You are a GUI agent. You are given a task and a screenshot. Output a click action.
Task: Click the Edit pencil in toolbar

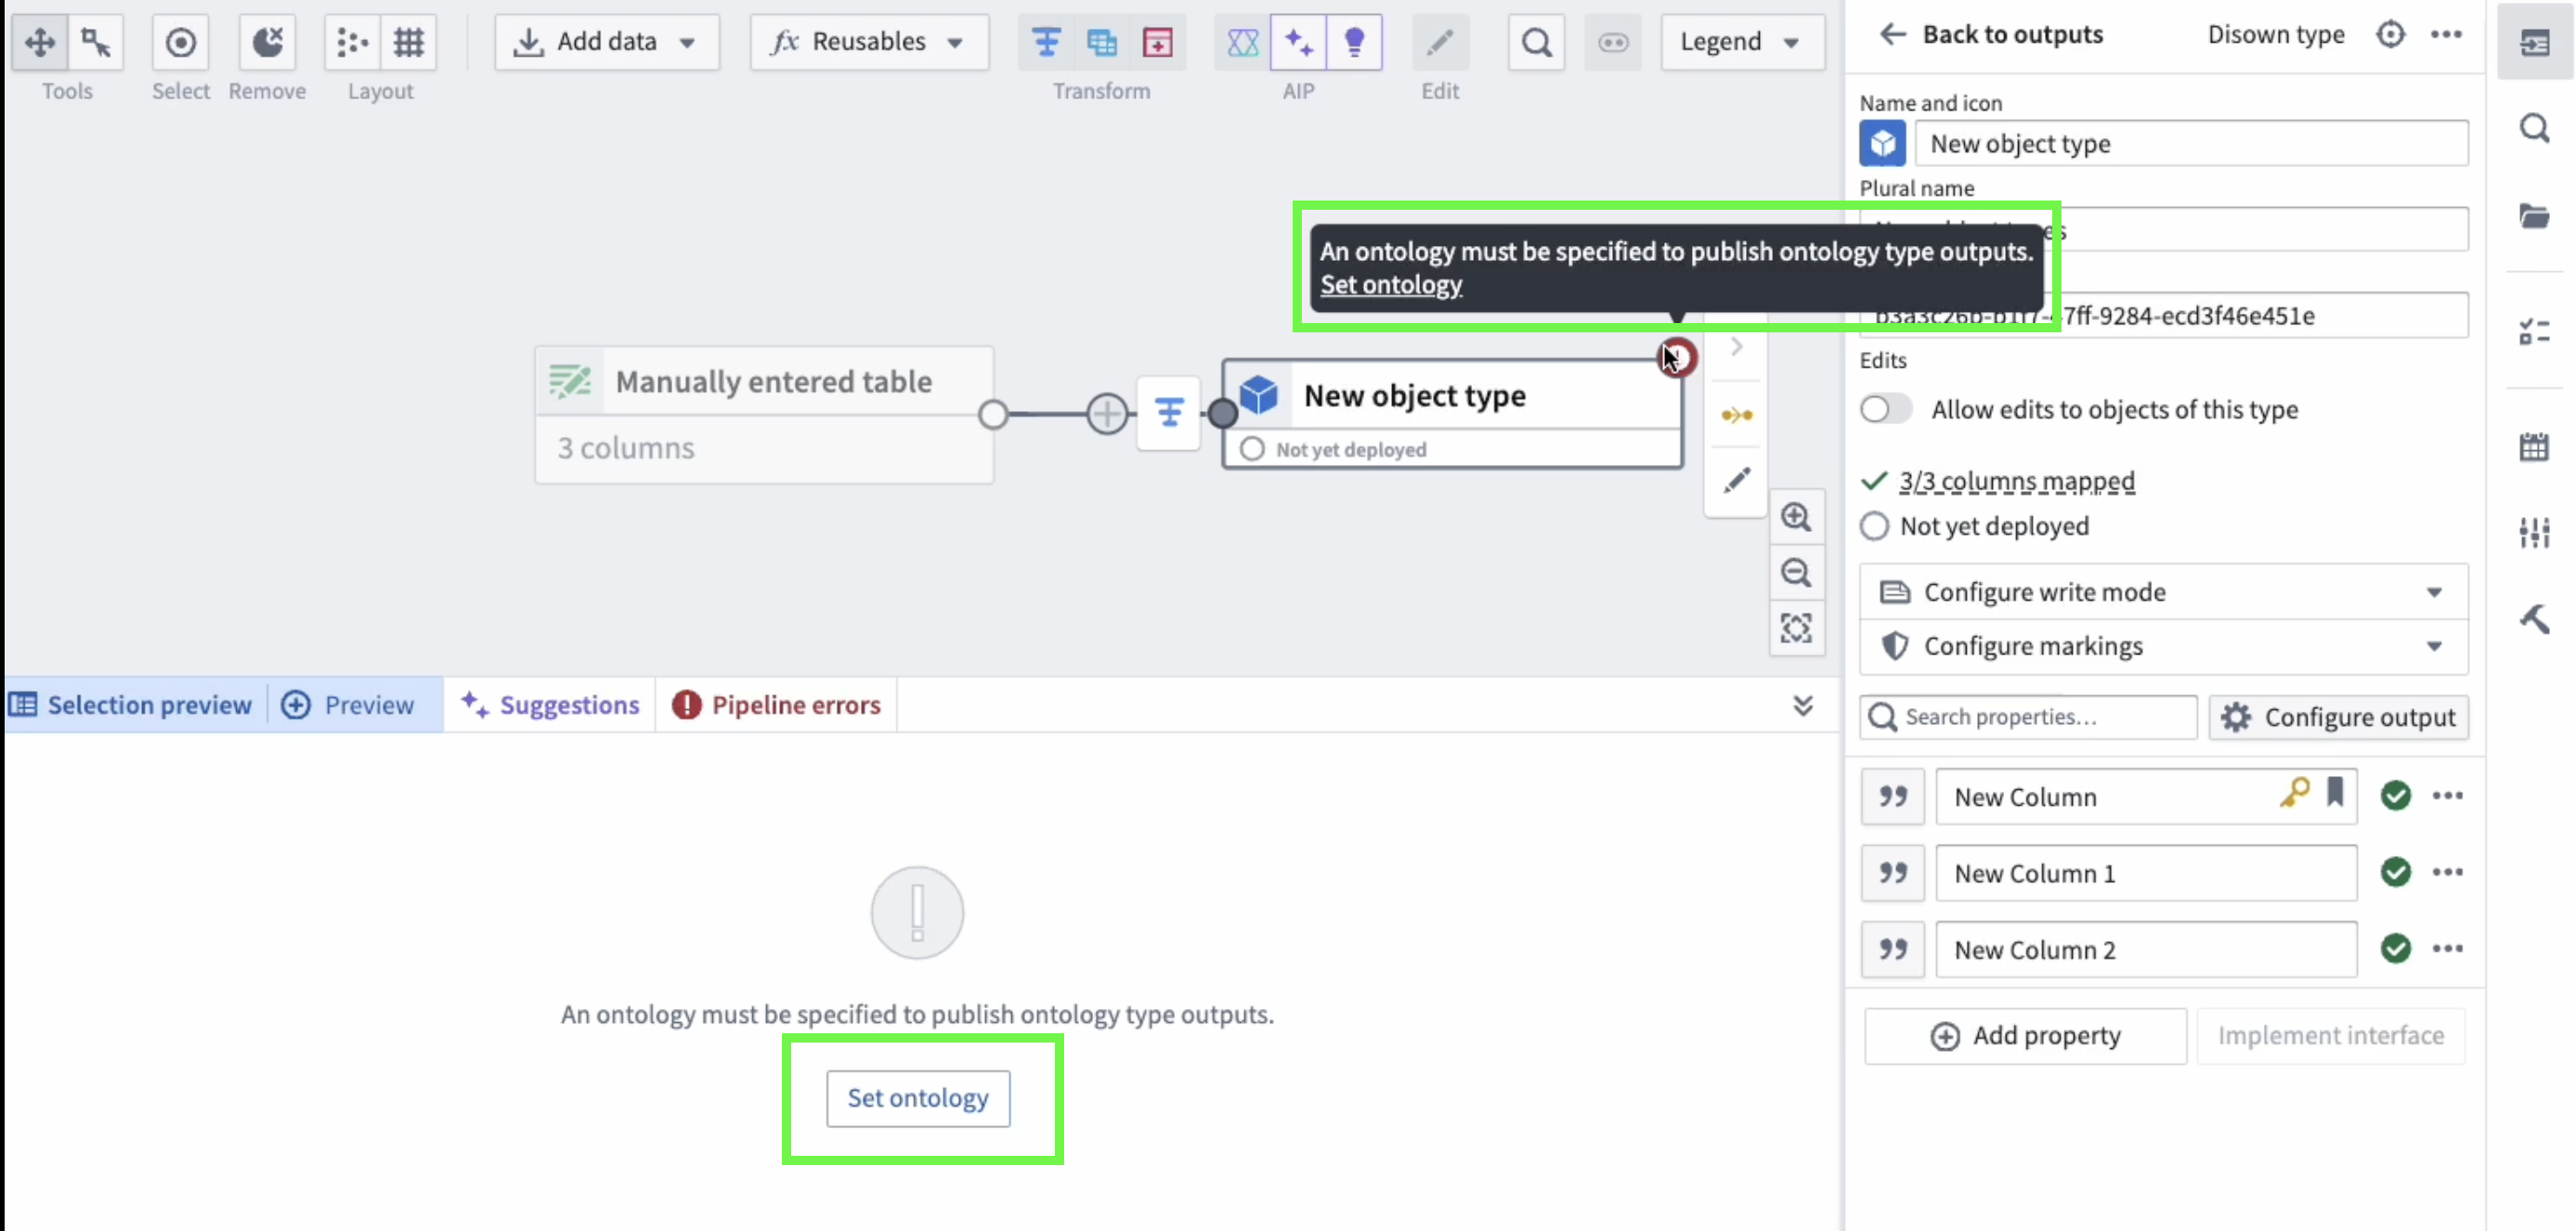click(1440, 42)
